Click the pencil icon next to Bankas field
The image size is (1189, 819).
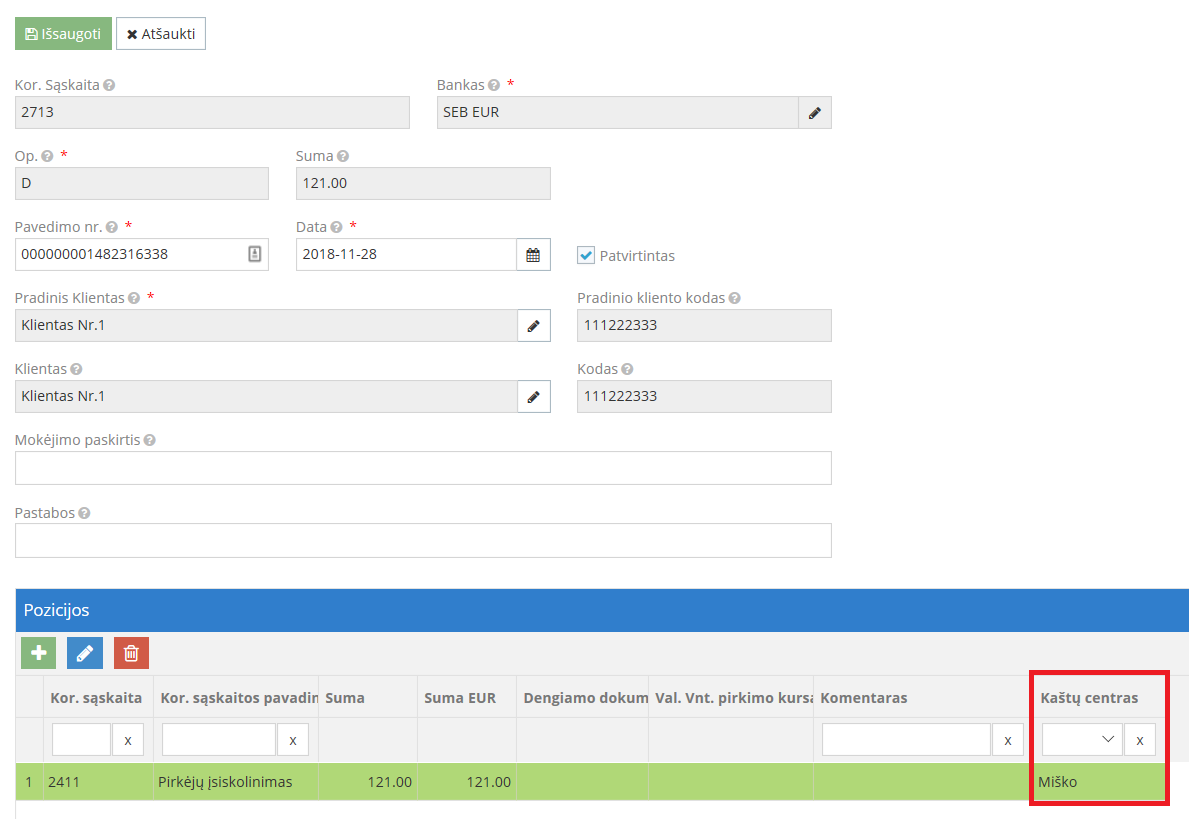tap(814, 113)
